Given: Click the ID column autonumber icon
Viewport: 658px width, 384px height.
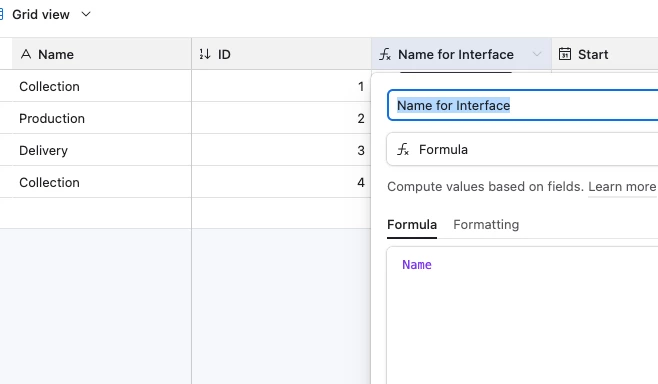Looking at the screenshot, I should (x=205, y=54).
